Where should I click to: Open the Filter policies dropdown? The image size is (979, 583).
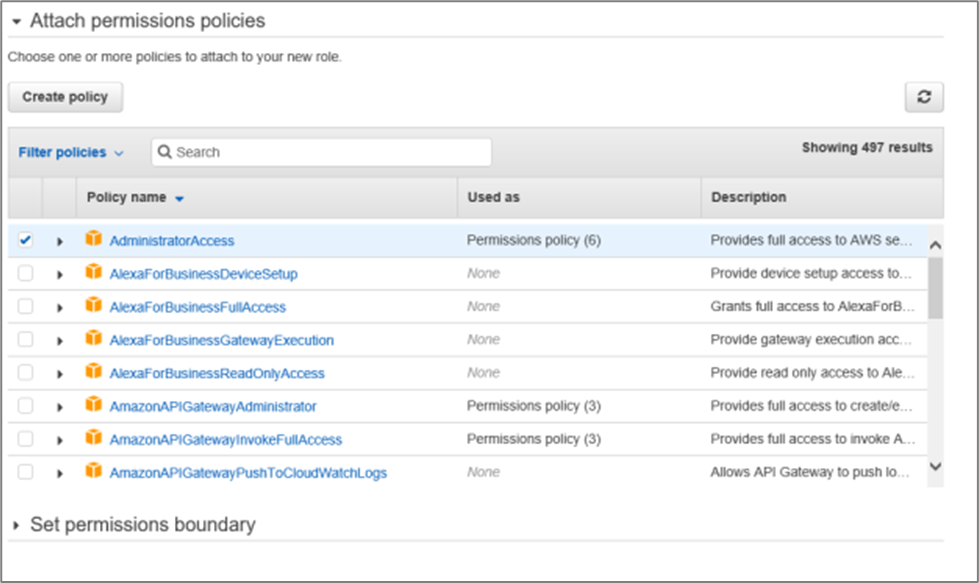point(70,152)
